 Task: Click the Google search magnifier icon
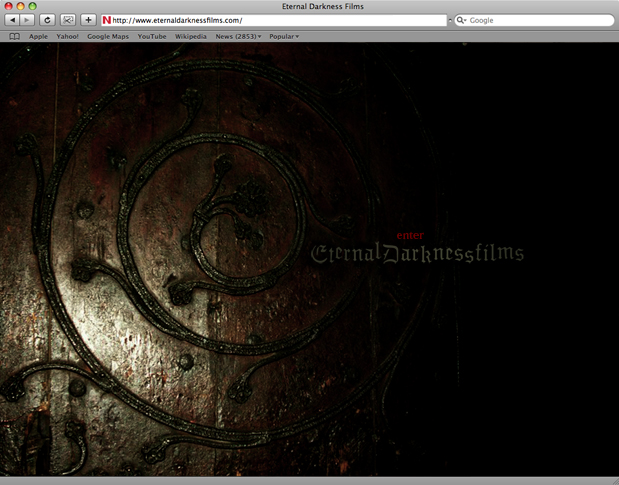tap(461, 20)
